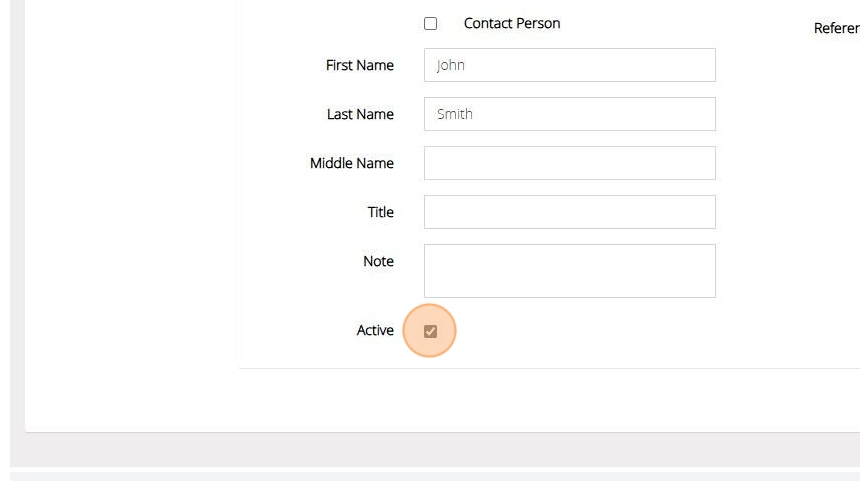Uncheck the Active checkbox
Viewport: 860px width, 481px height.
(430, 331)
